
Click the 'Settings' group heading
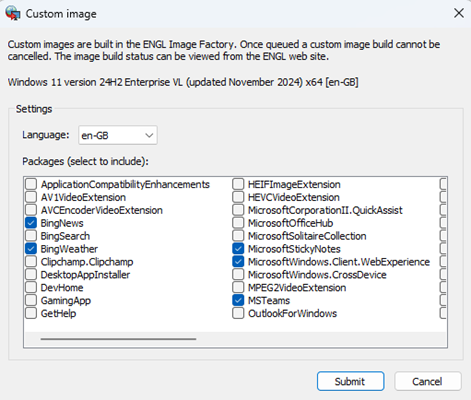(x=34, y=109)
